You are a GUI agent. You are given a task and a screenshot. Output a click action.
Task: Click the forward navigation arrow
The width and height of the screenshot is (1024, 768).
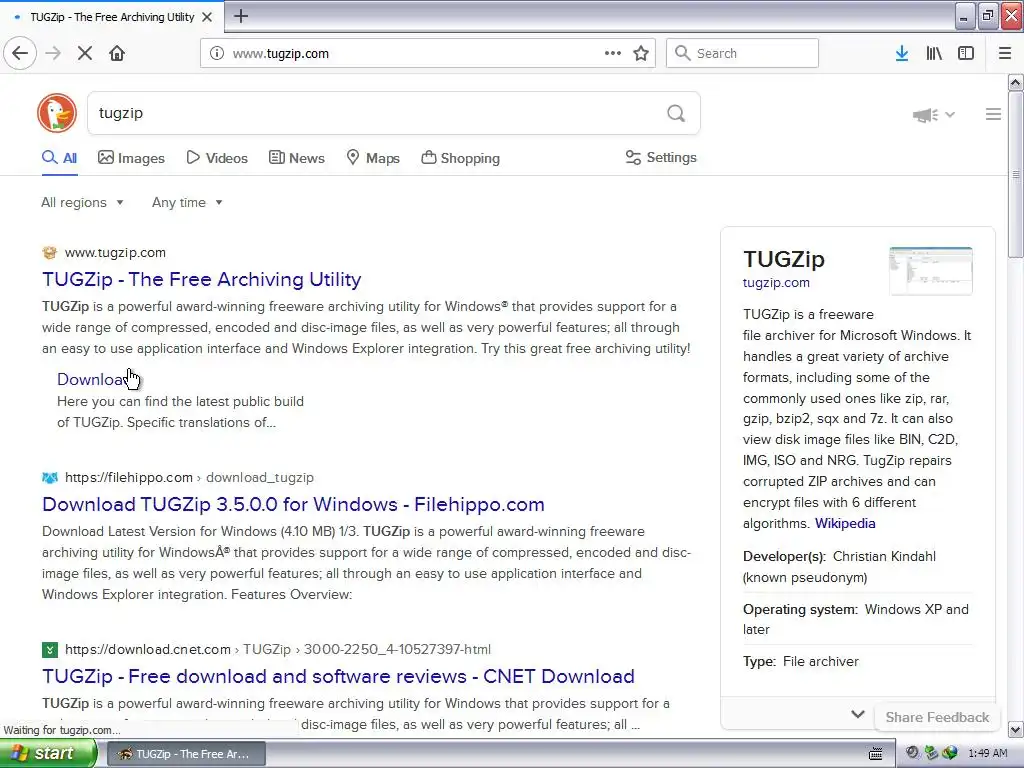click(53, 53)
